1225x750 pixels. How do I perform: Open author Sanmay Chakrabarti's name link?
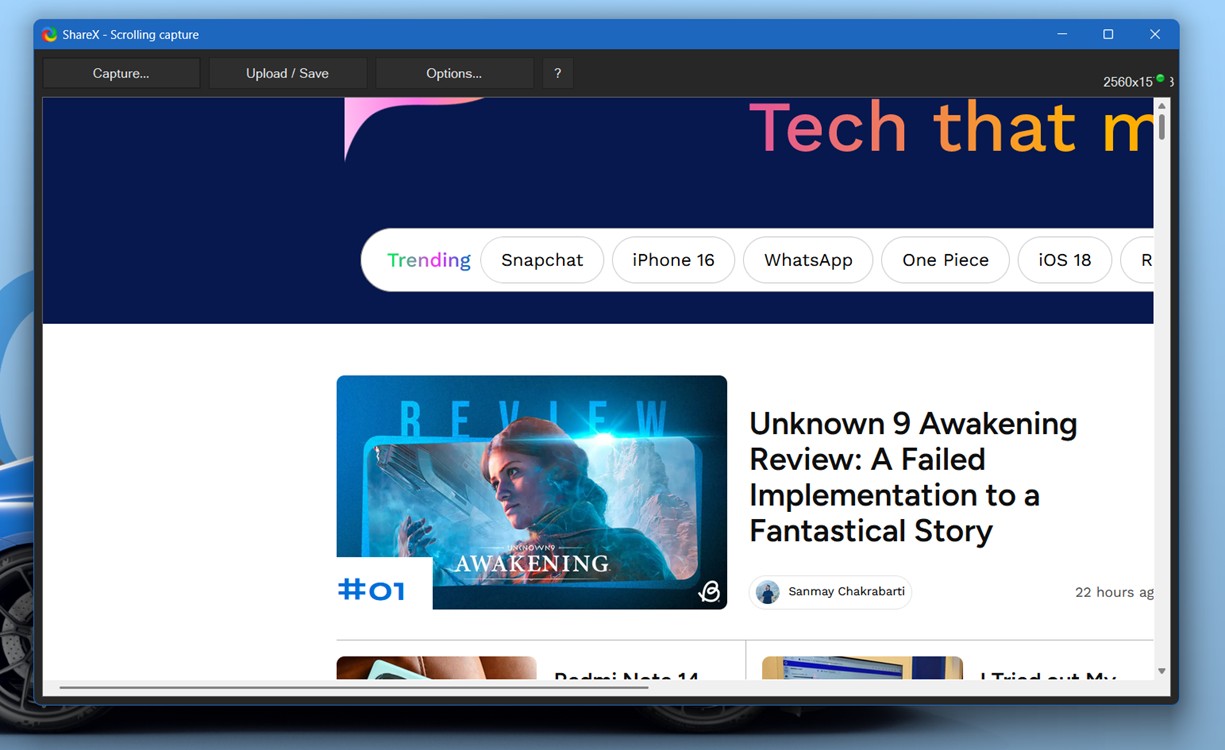[846, 592]
